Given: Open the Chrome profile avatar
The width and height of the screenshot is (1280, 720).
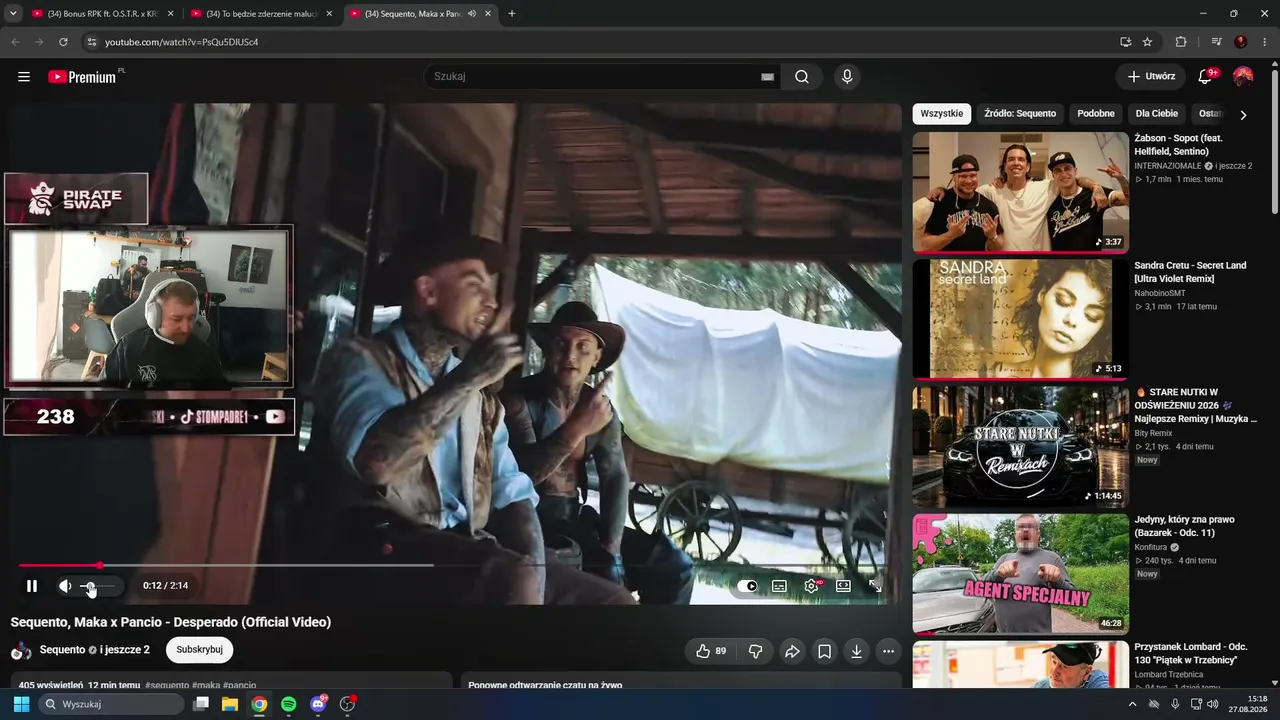Looking at the screenshot, I should tap(1241, 42).
